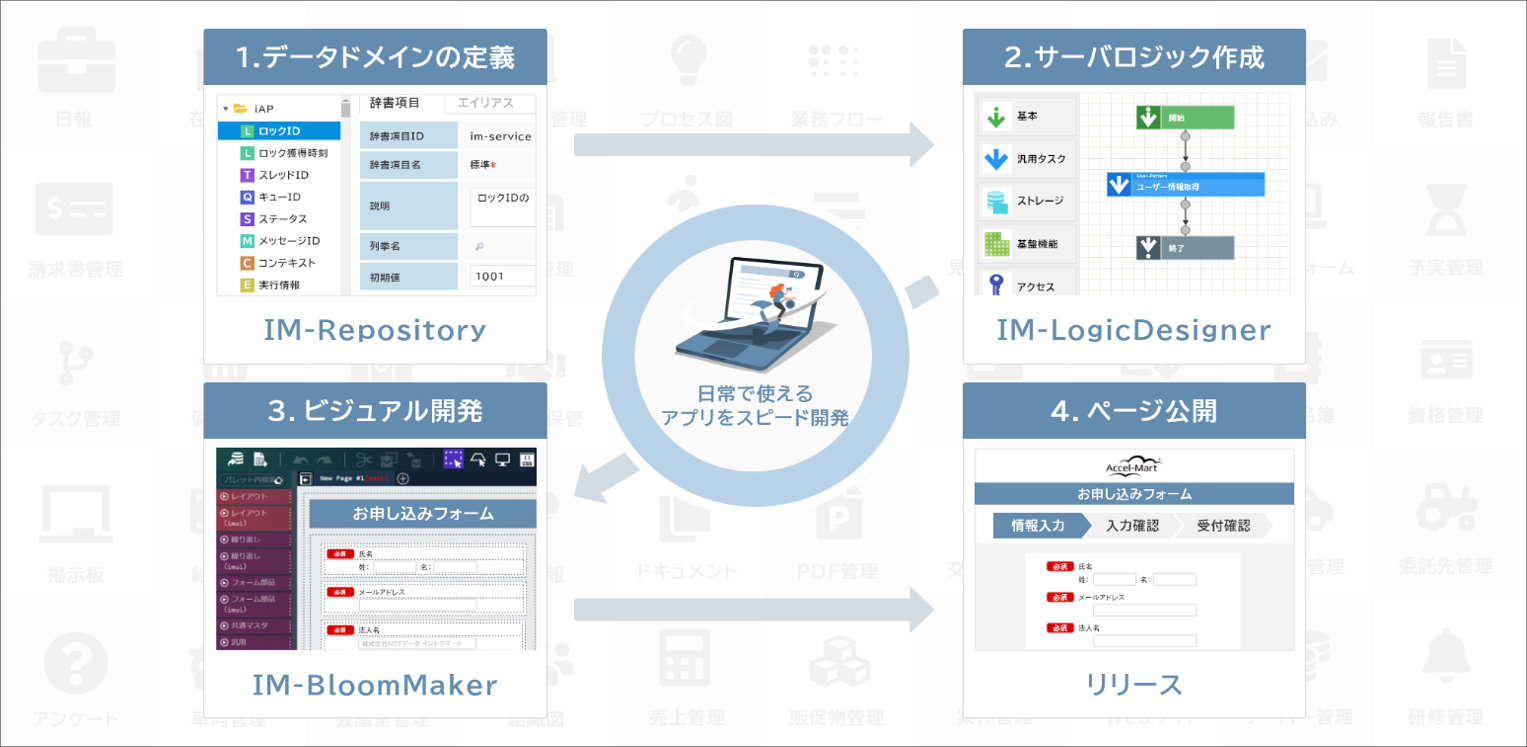This screenshot has width=1527, height=747.
Task: Click the orange C icon for コンテキスト
Action: [x=247, y=263]
